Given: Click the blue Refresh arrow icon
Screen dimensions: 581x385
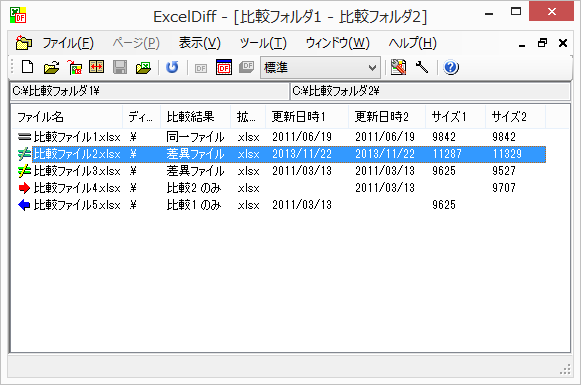Looking at the screenshot, I should tap(172, 67).
